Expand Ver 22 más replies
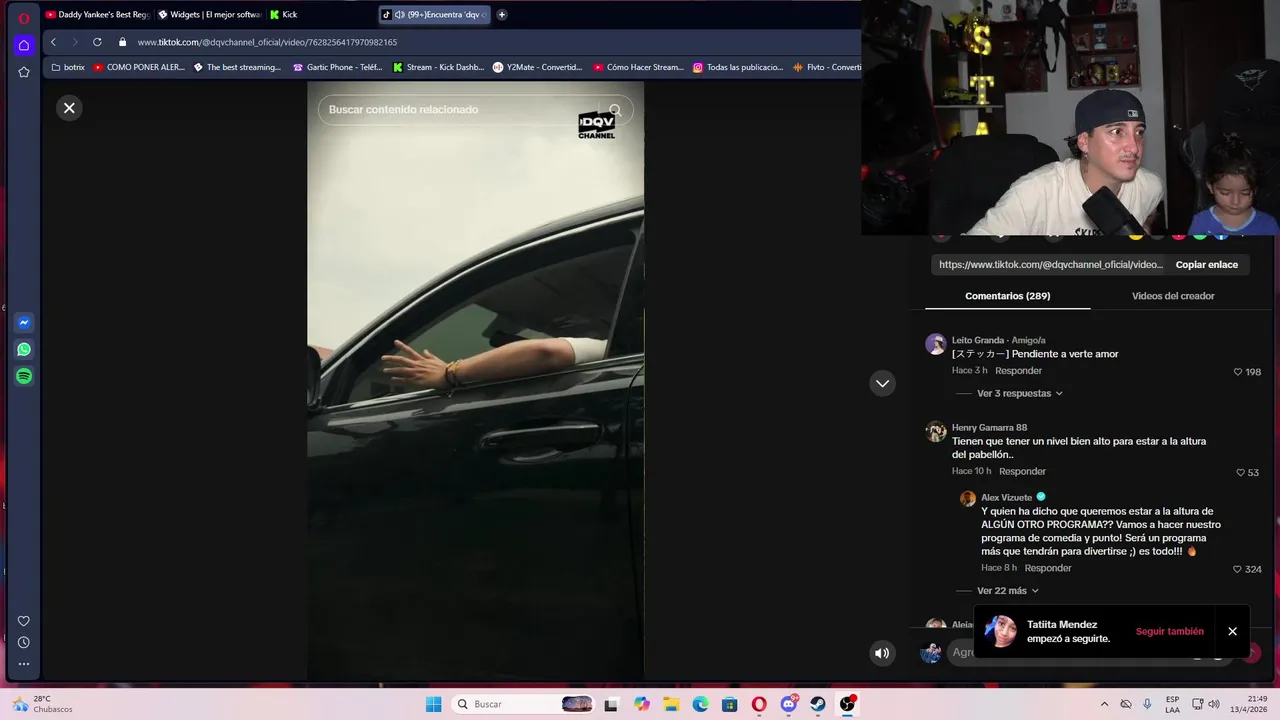 click(x=1007, y=591)
